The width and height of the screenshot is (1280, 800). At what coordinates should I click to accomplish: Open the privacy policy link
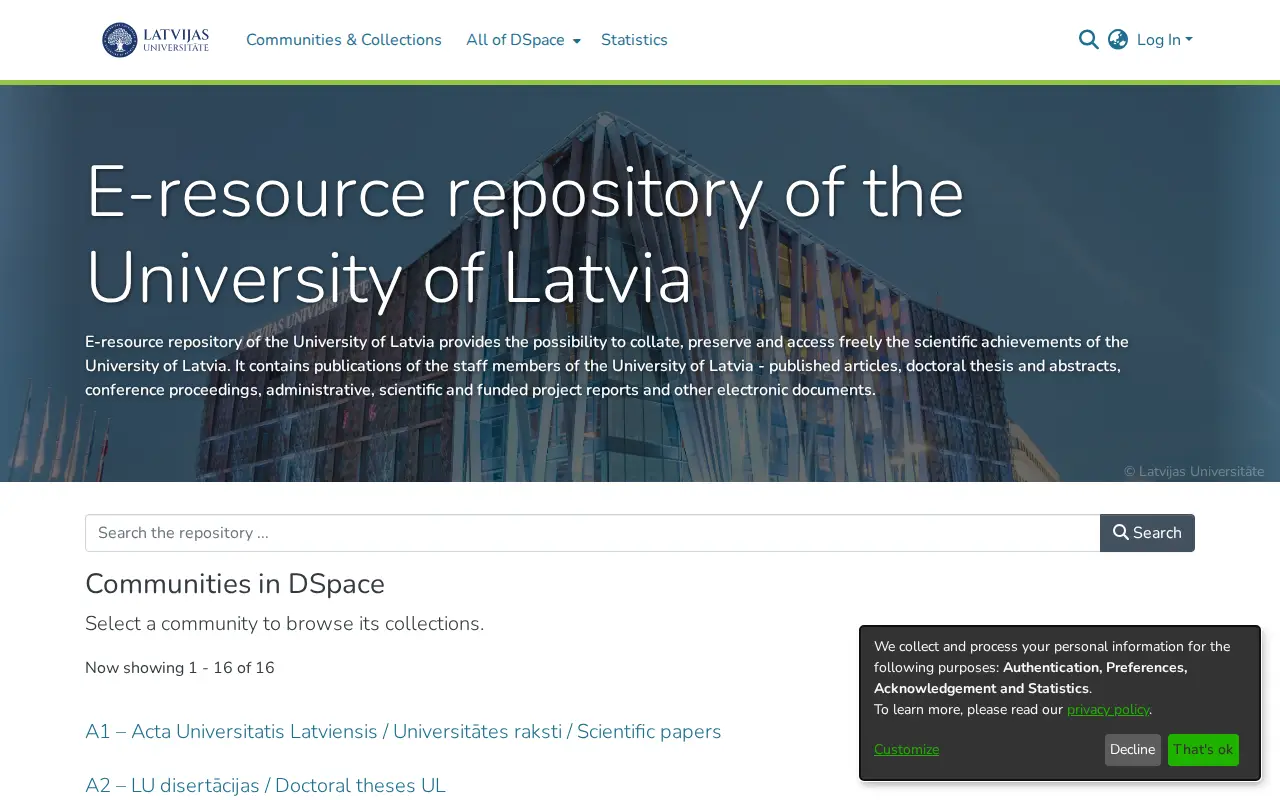[x=1108, y=710]
